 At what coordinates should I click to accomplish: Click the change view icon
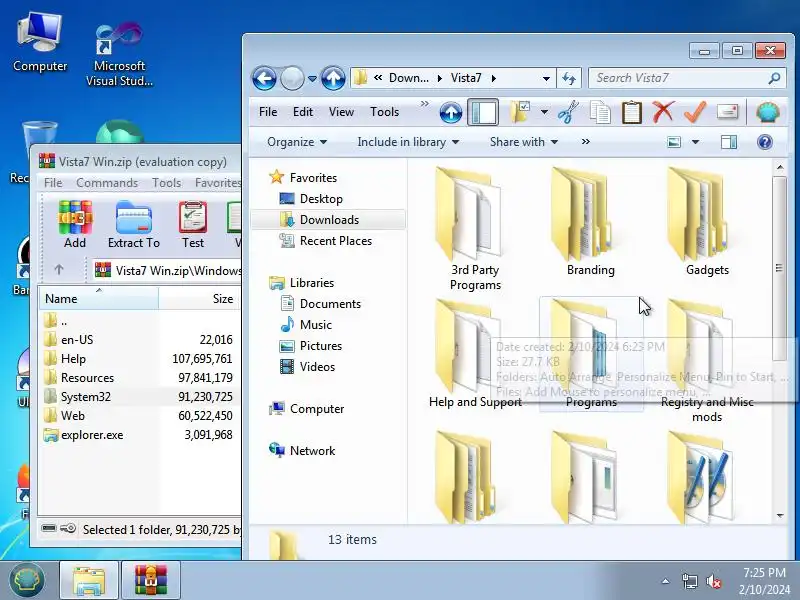674,142
